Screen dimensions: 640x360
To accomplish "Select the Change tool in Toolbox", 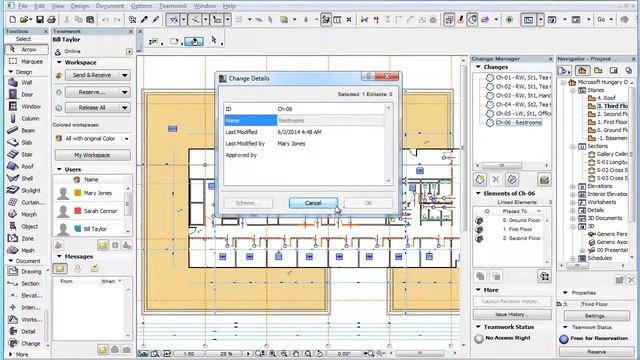I will 26,344.
